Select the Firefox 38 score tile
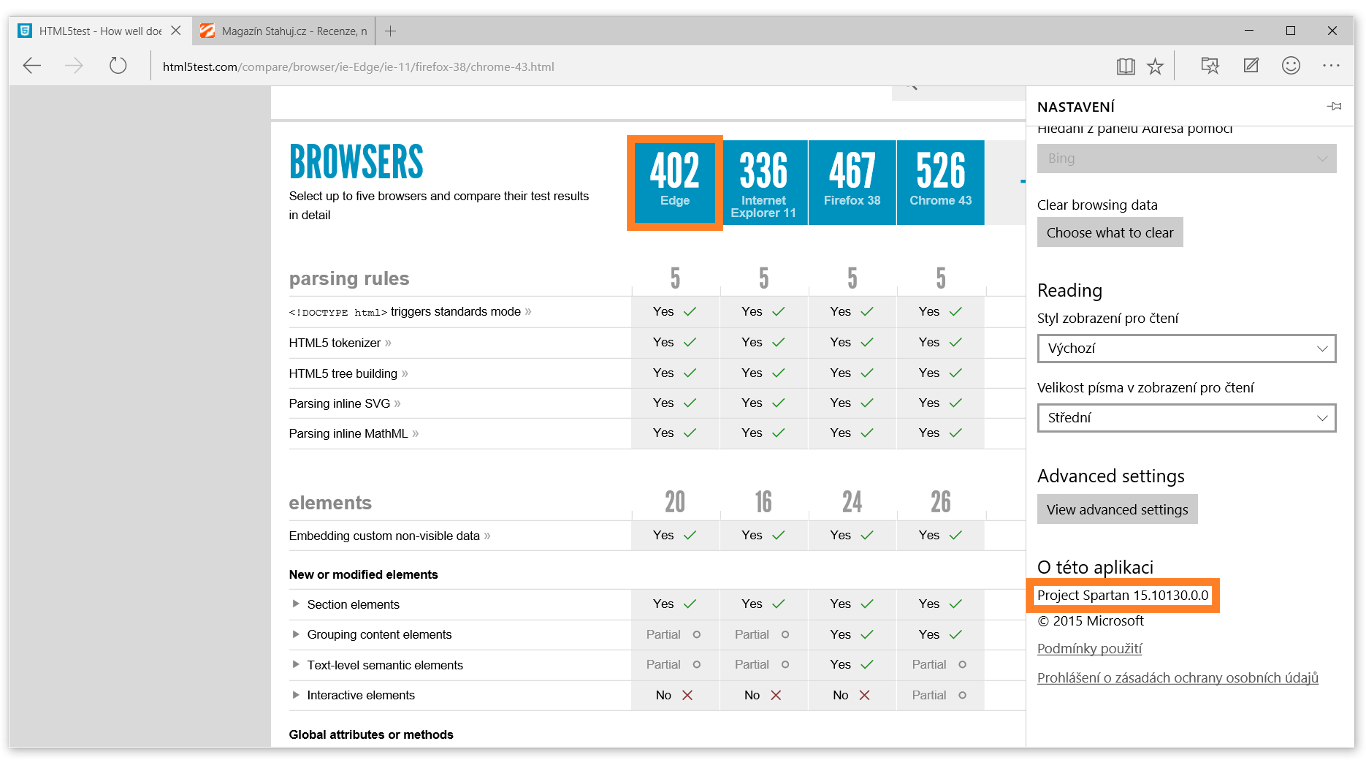The width and height of the screenshot is (1366, 768). pos(852,182)
